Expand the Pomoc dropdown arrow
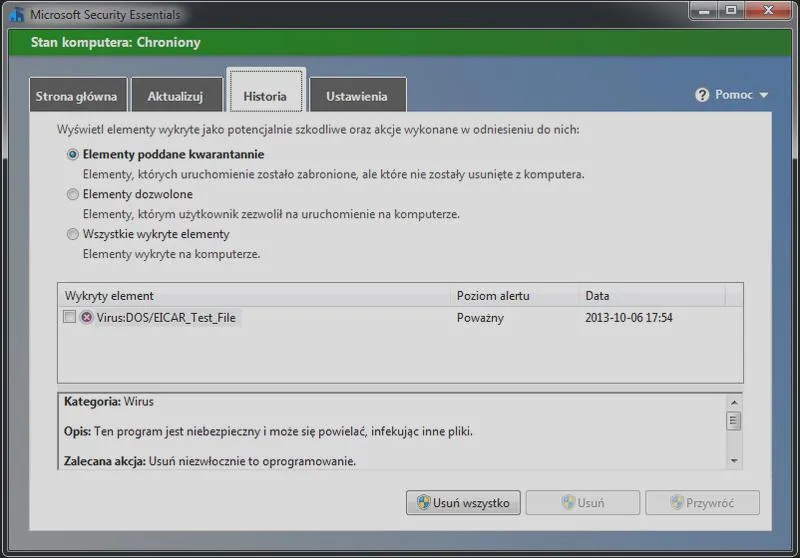Screen dimensions: 800x558 coord(764,95)
